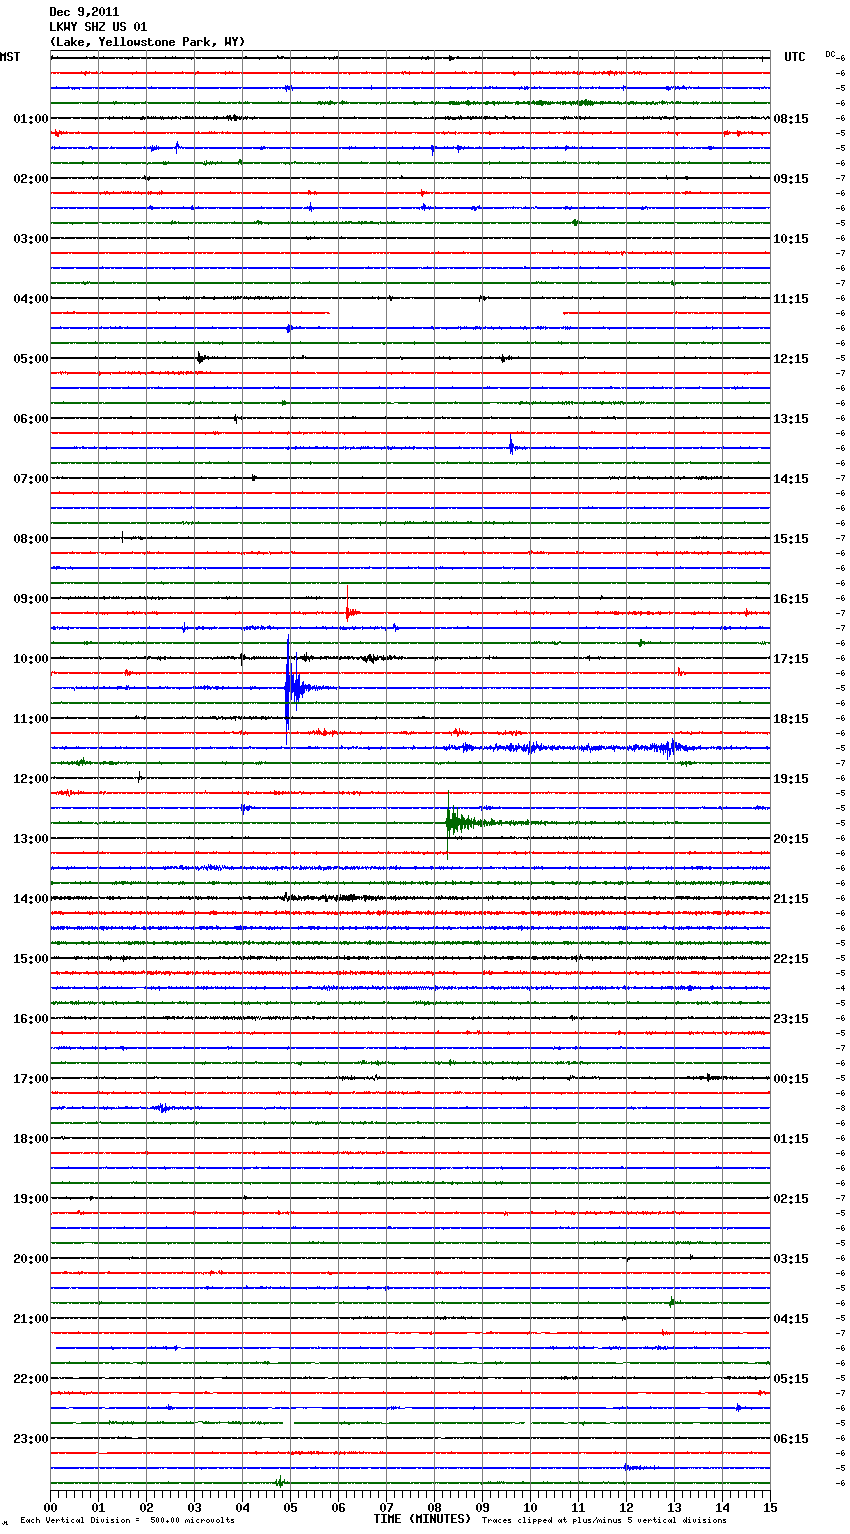Click the TIME (MINUTES) axis title

422,1519
